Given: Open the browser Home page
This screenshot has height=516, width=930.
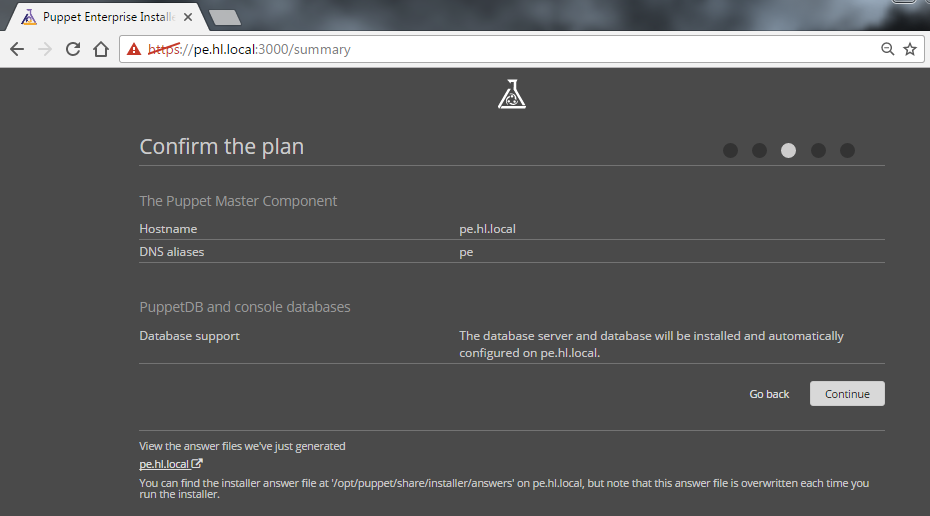Looking at the screenshot, I should [101, 49].
